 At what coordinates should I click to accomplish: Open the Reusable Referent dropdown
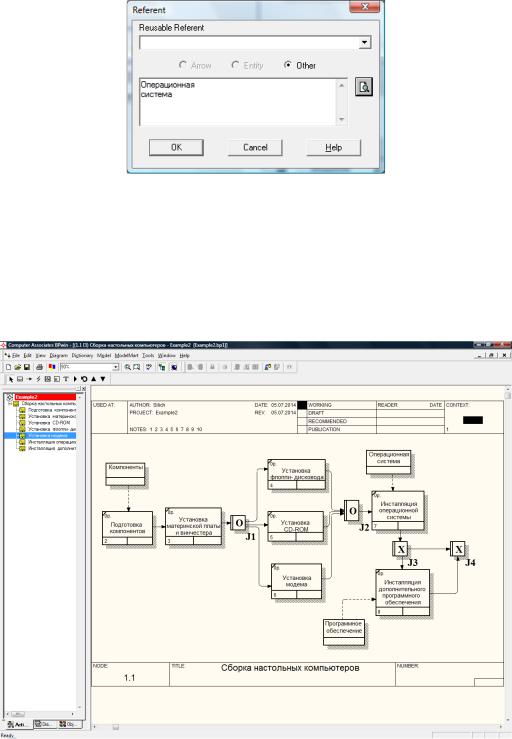pos(364,43)
